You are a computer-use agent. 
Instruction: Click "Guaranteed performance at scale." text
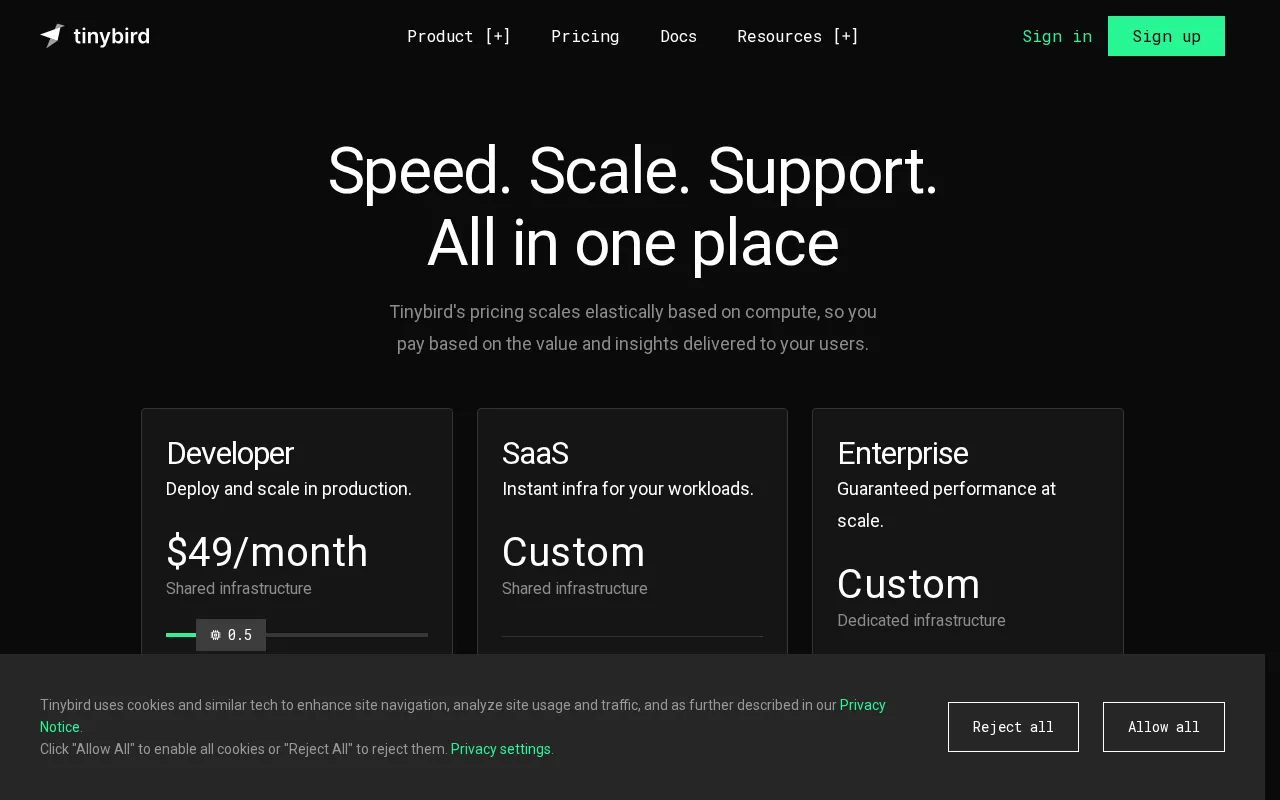point(947,505)
